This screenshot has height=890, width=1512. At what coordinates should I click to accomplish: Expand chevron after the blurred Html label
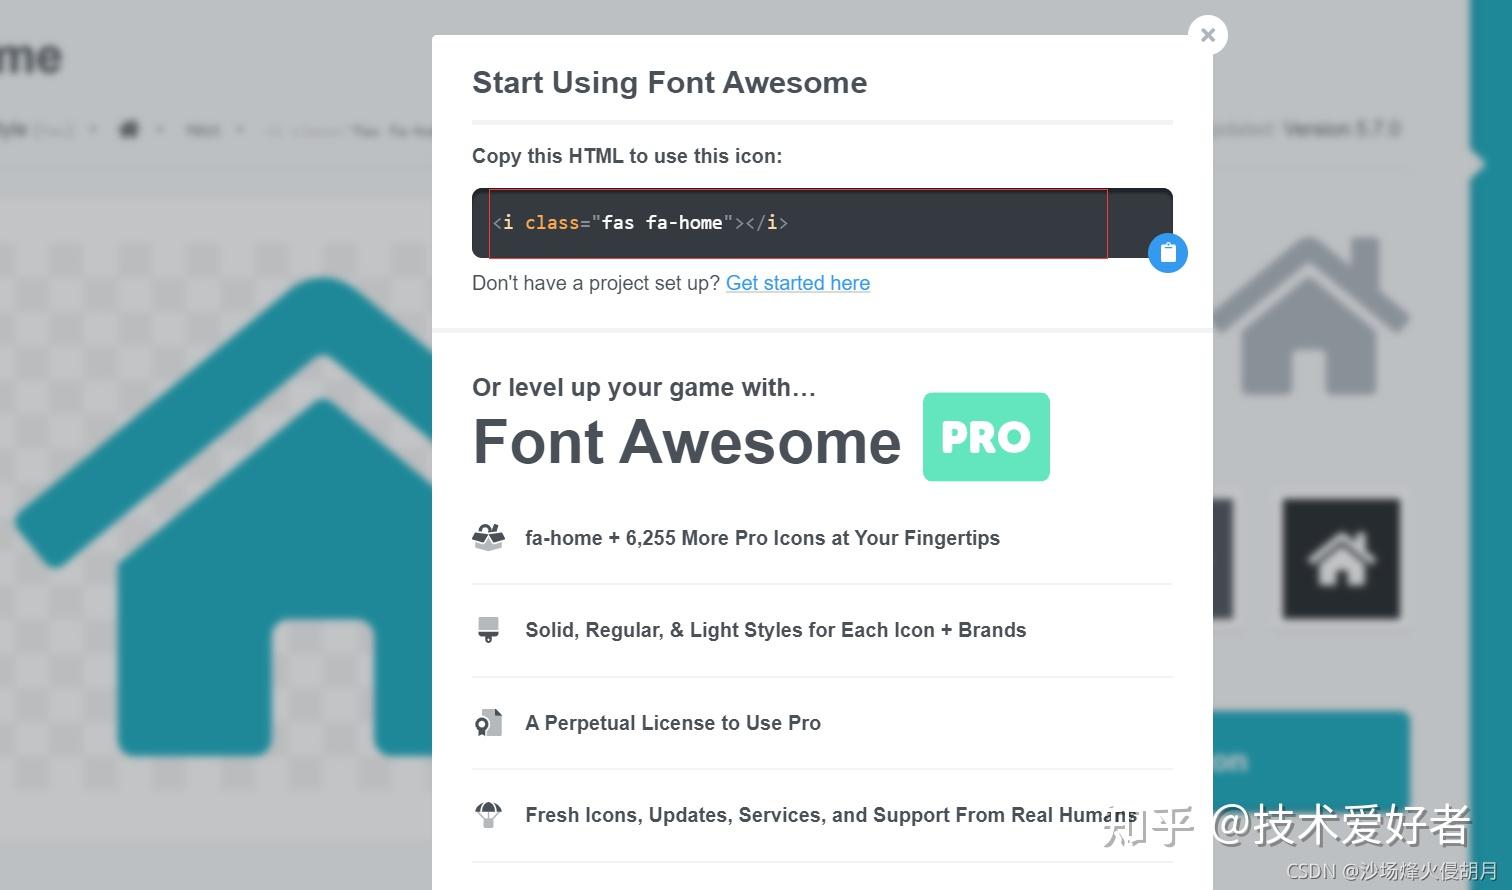tap(240, 129)
